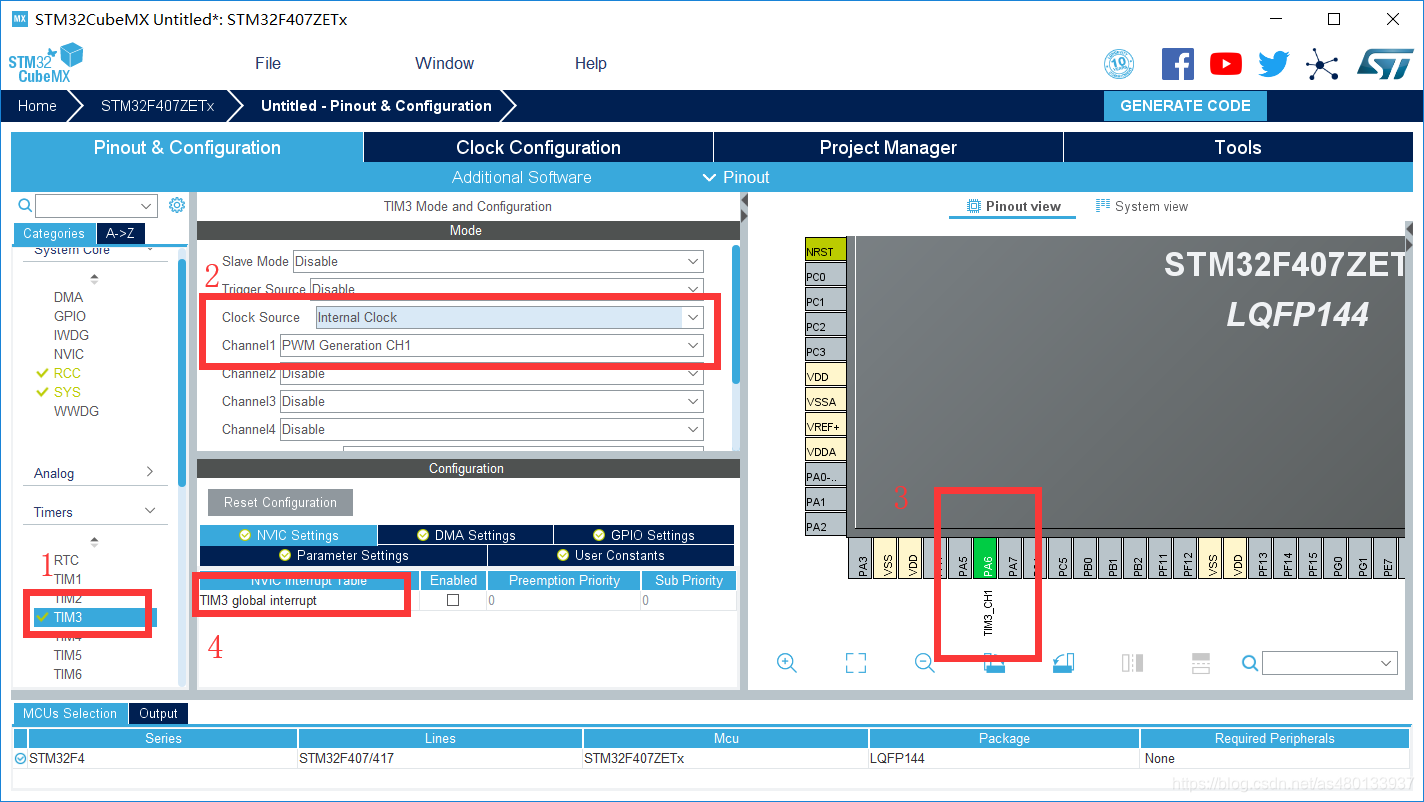The image size is (1424, 802).
Task: Collapse the Timers category
Action: [150, 511]
